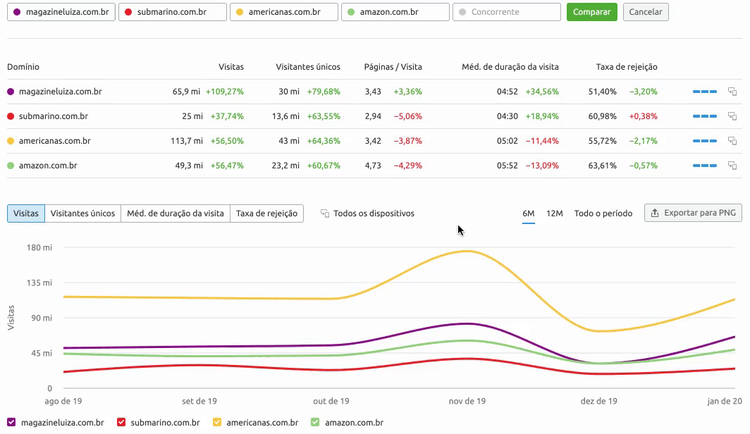Click blue trend bars in magazineluiza.com.br row
This screenshot has height=434, width=750.
tap(705, 91)
